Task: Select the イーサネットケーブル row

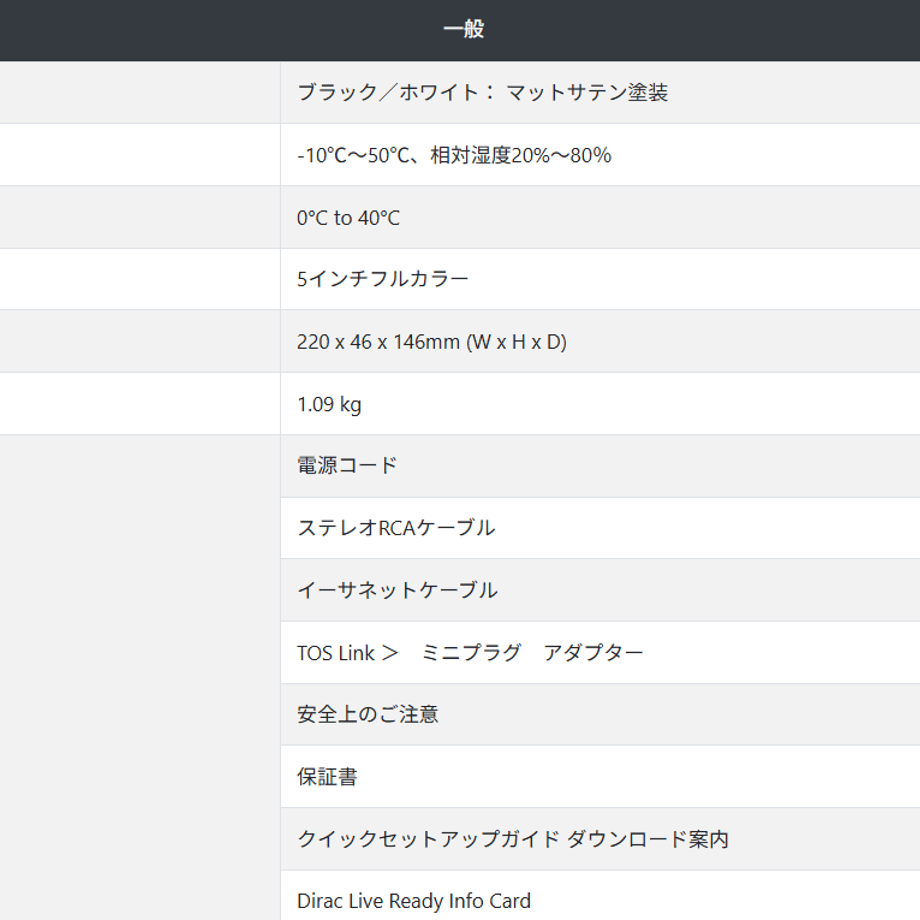Action: point(600,590)
